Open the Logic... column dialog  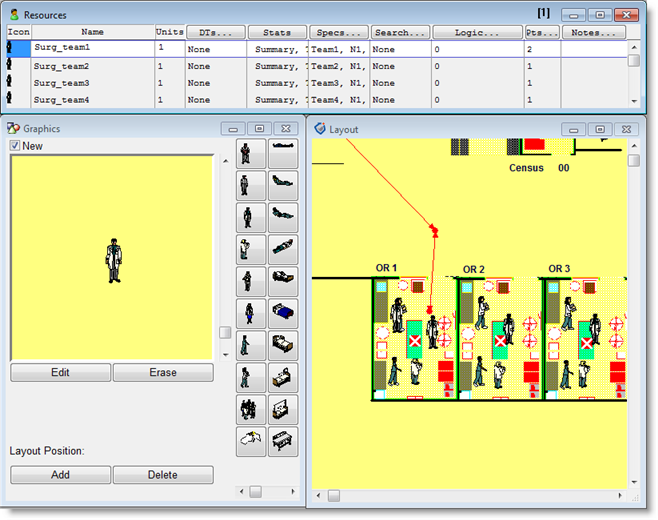tap(477, 33)
